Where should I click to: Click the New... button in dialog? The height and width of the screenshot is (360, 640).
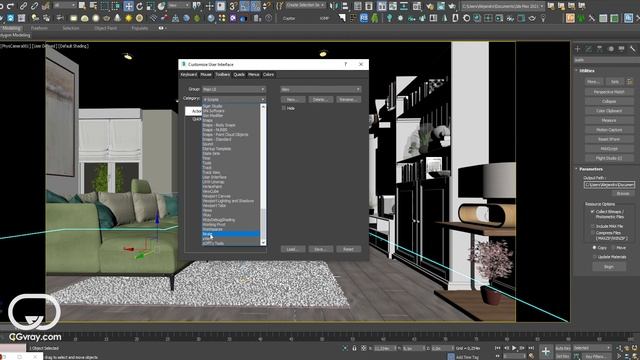(x=293, y=100)
